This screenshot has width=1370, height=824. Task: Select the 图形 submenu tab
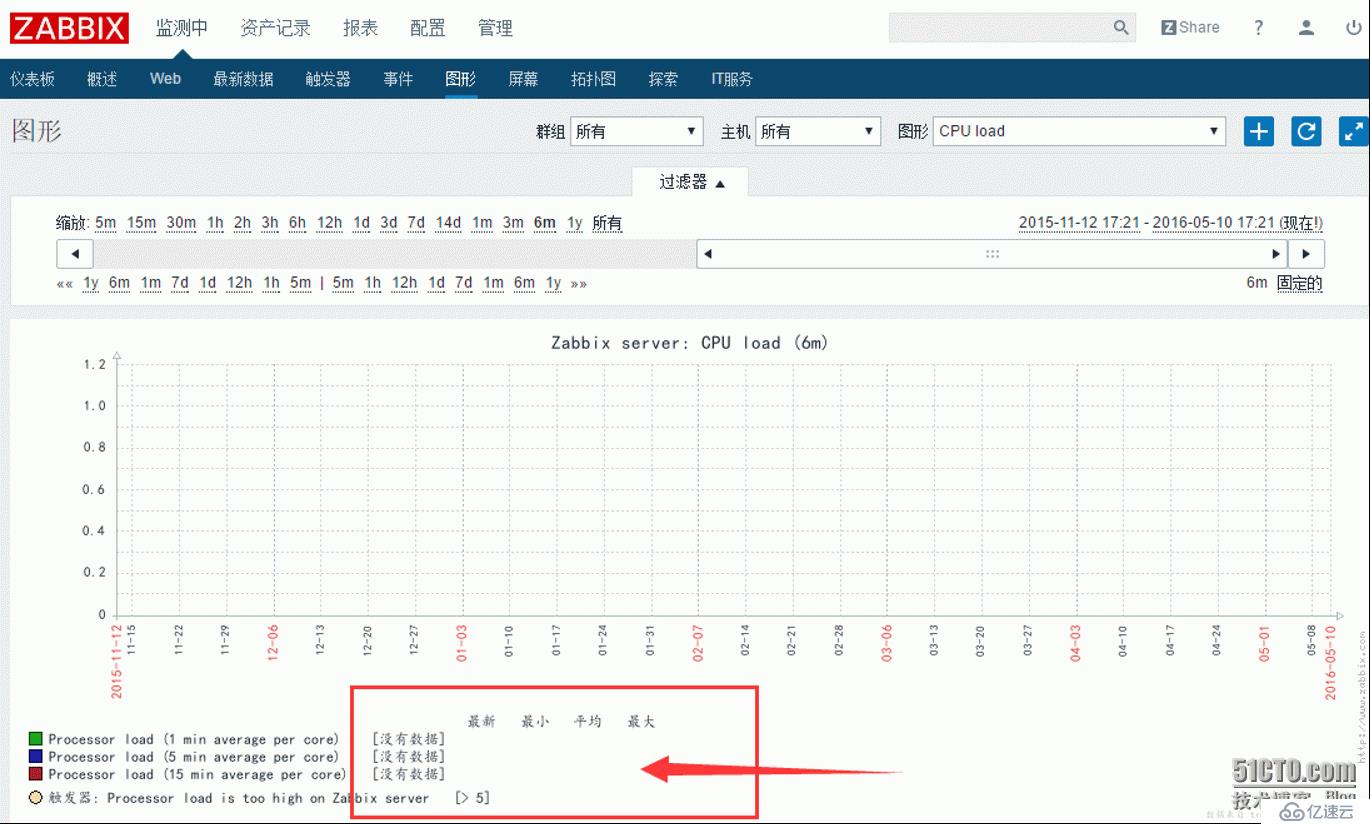click(461, 79)
